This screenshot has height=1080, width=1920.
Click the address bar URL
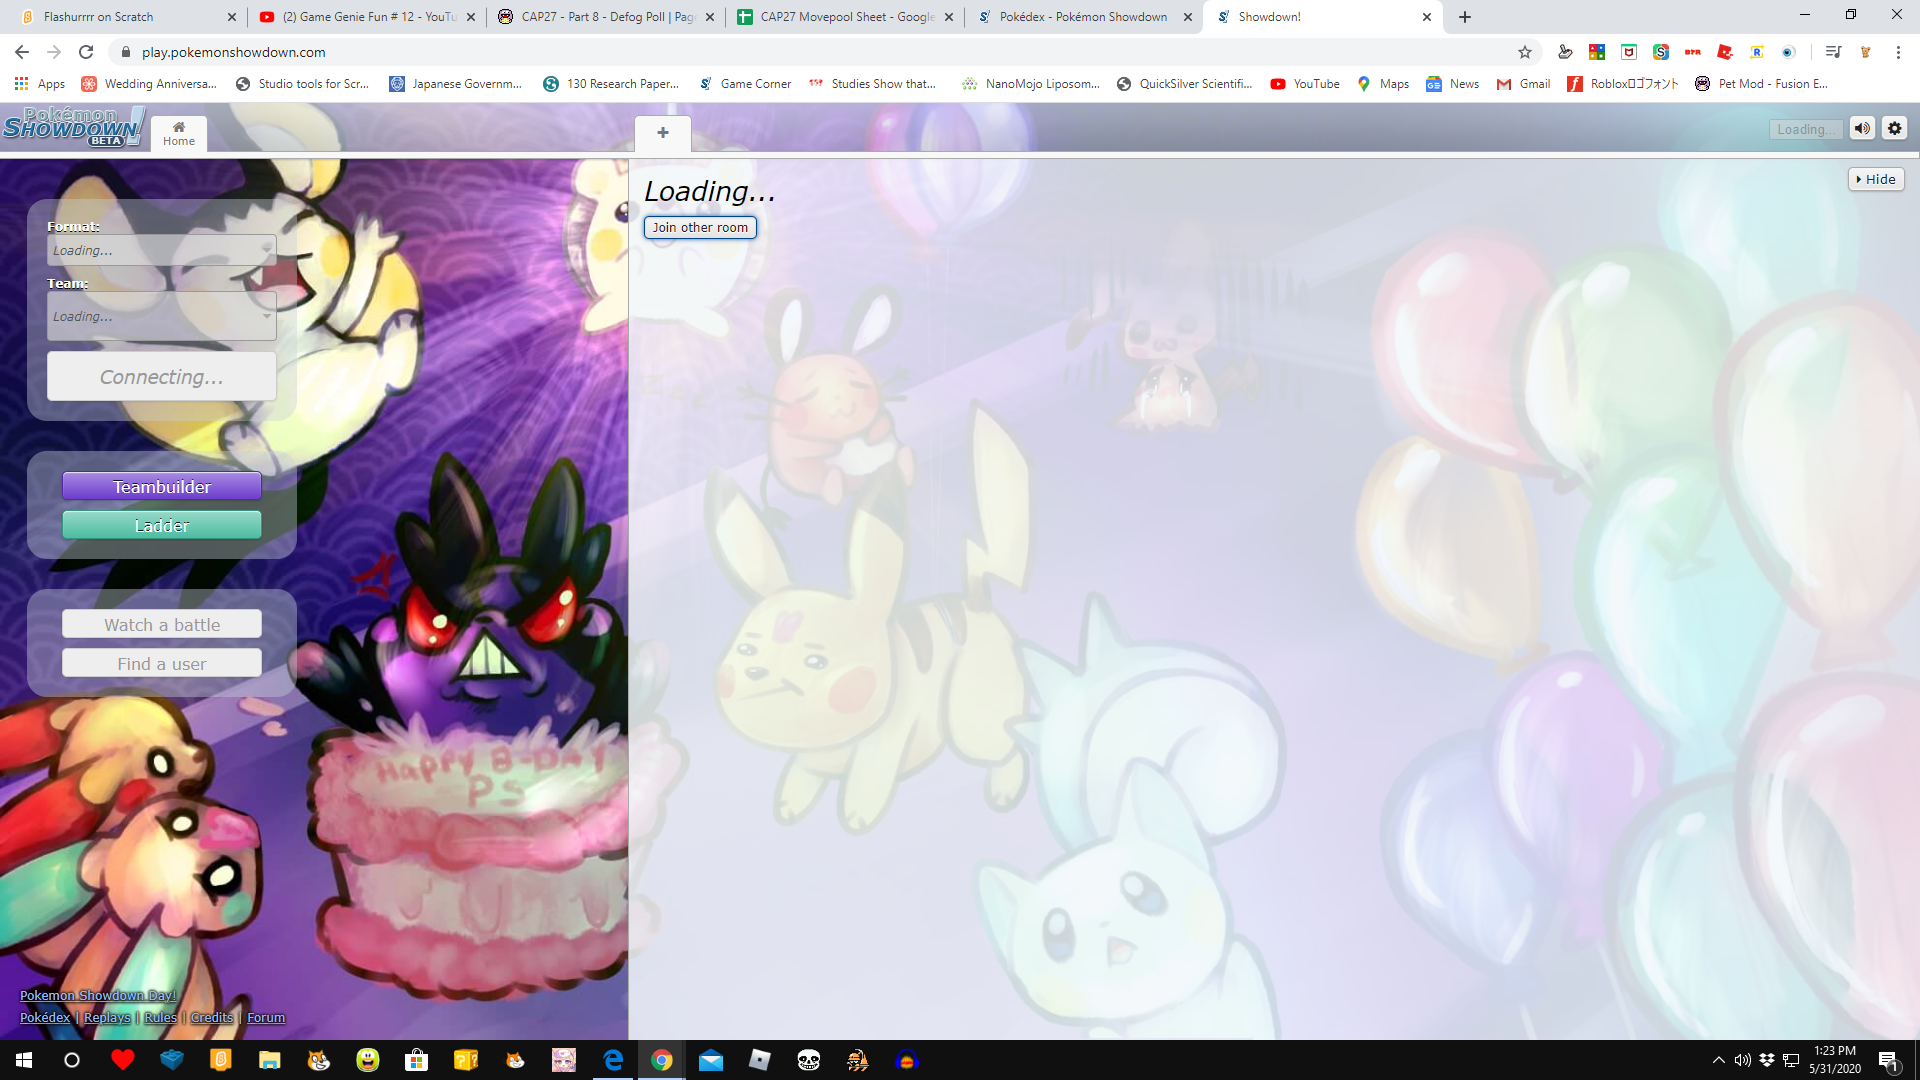pyautogui.click(x=234, y=52)
